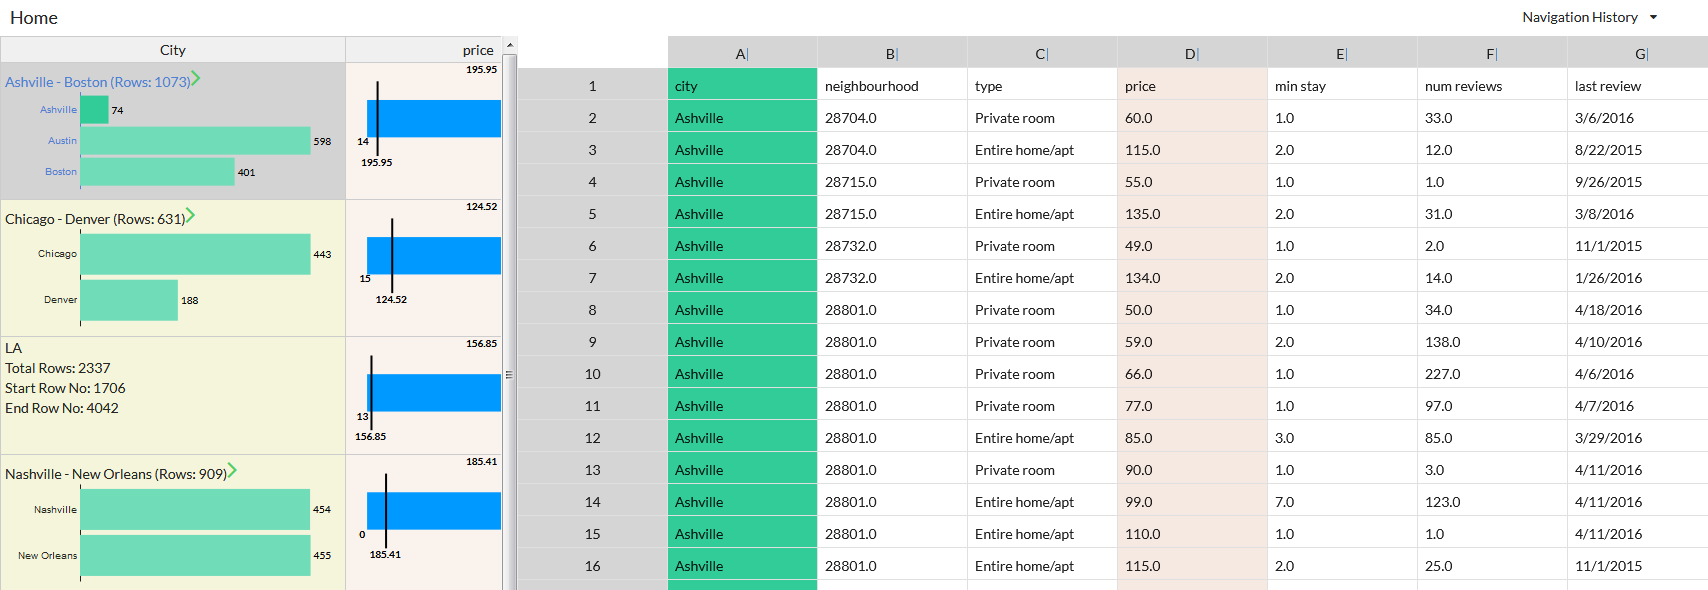Select spreadsheet column D header

click(x=1191, y=54)
